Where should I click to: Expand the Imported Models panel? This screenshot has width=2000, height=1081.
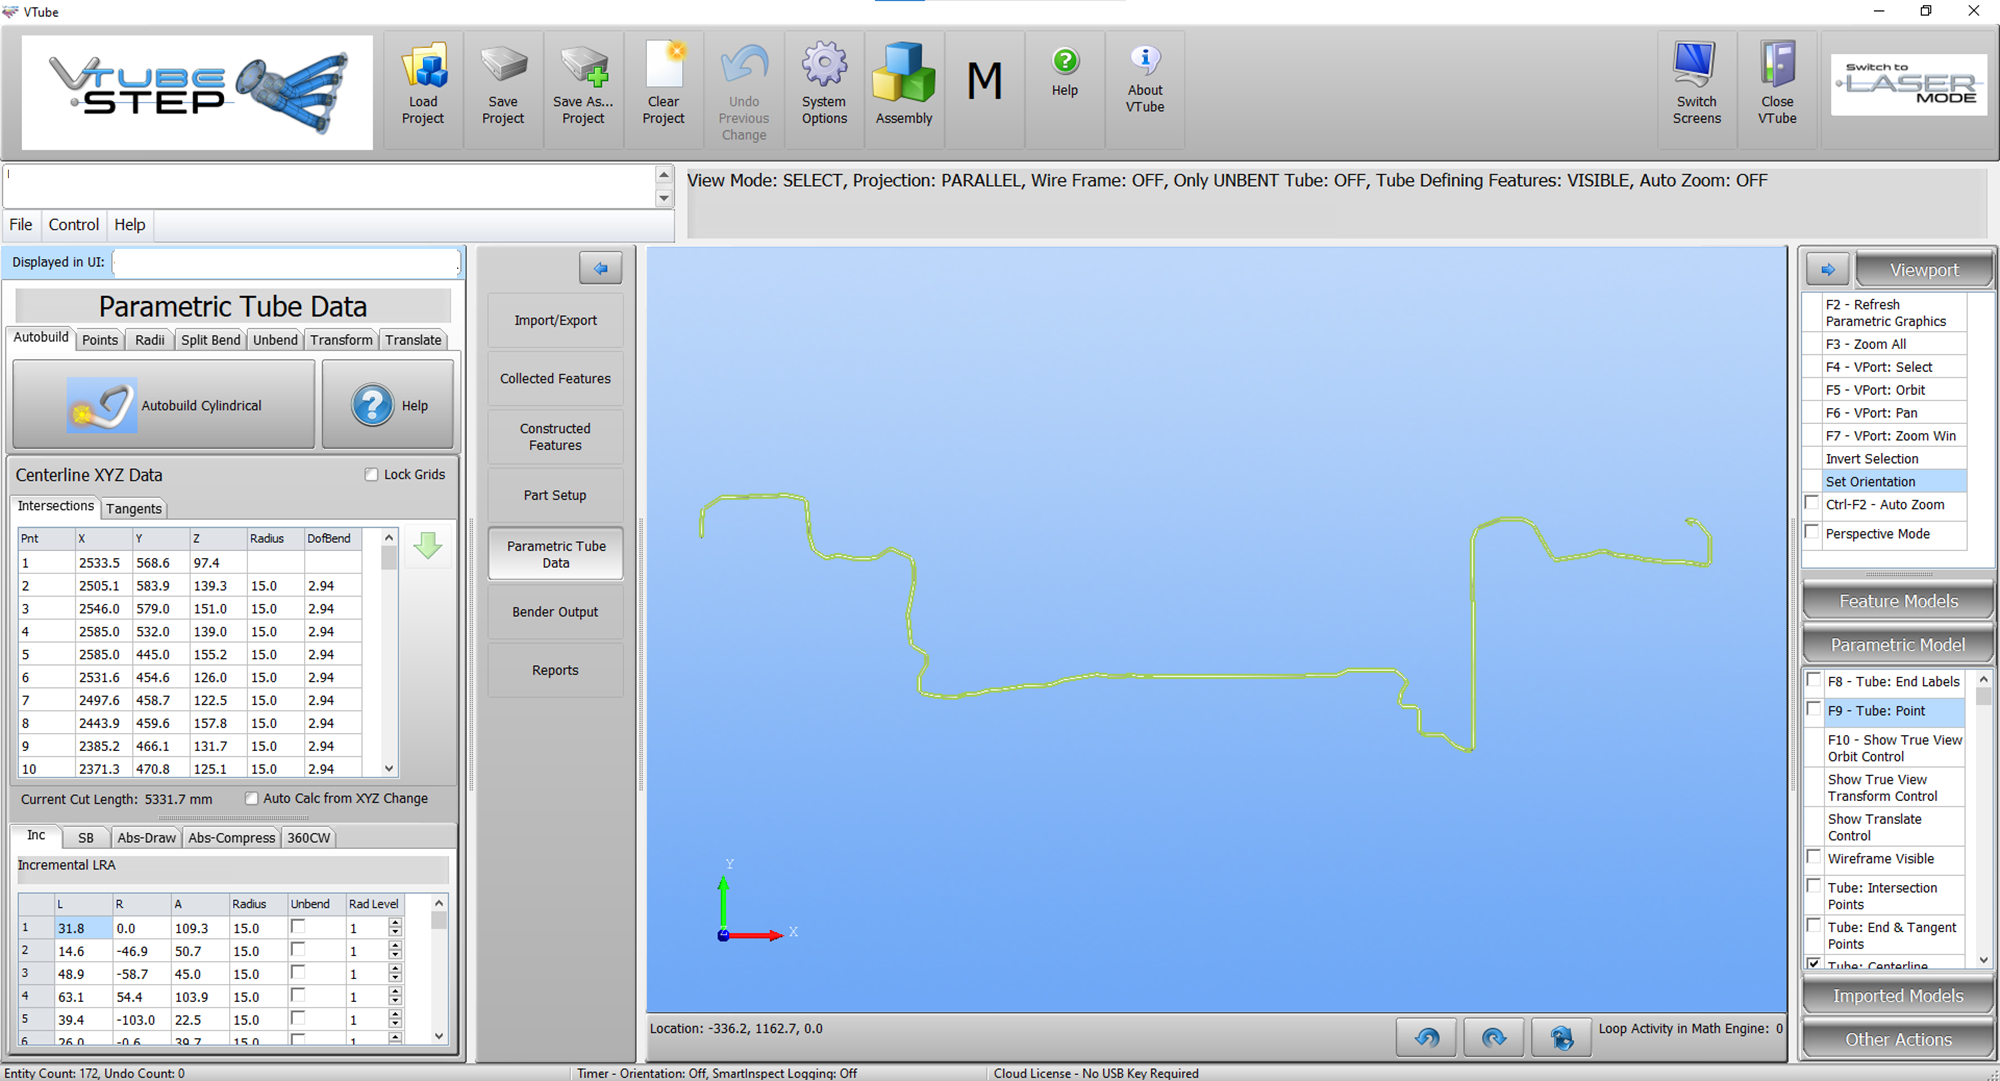pyautogui.click(x=1897, y=996)
